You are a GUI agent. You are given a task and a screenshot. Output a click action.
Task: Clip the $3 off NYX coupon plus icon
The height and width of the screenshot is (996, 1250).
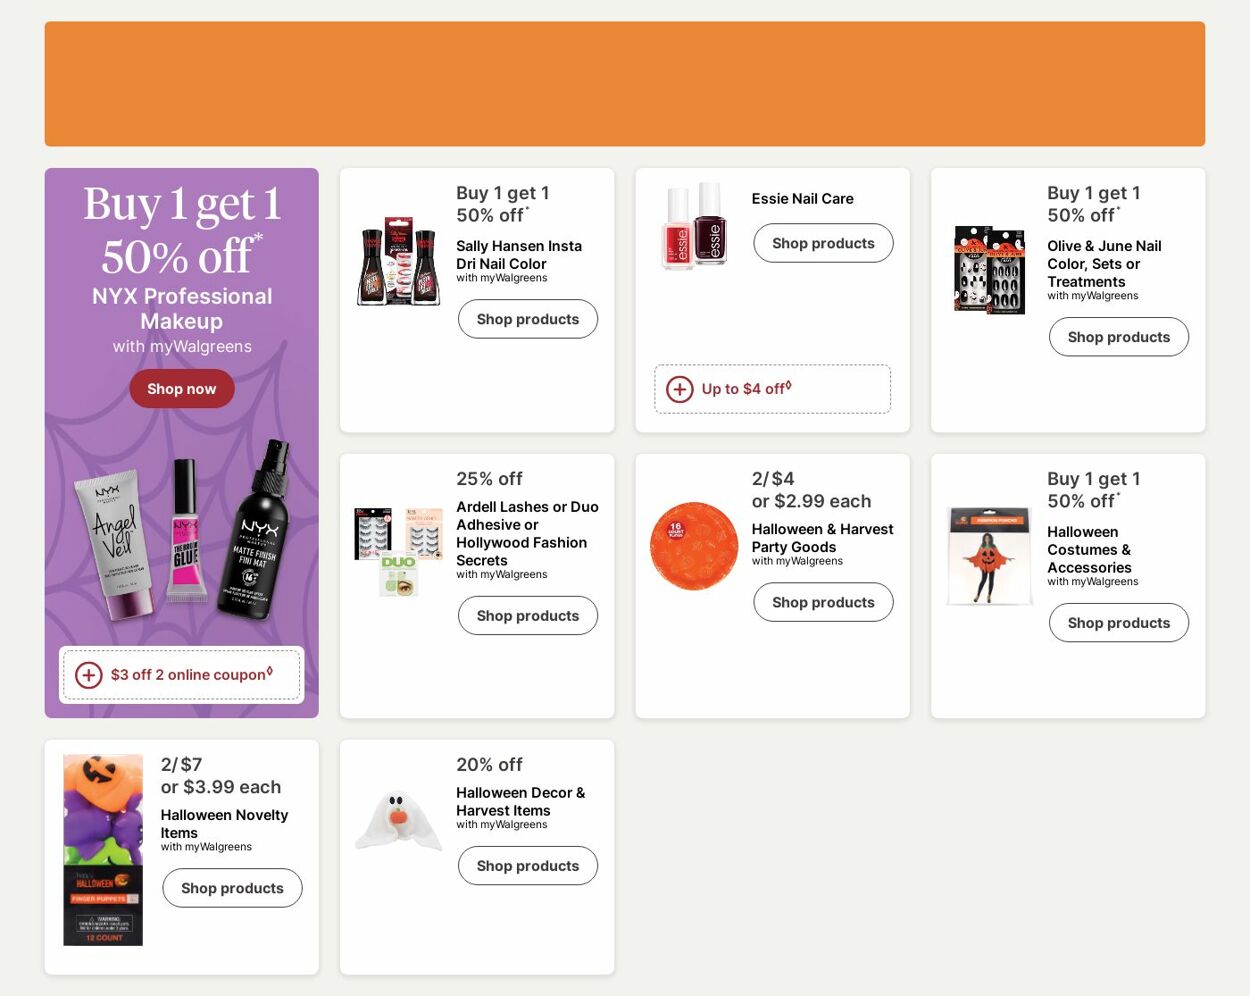click(x=89, y=675)
